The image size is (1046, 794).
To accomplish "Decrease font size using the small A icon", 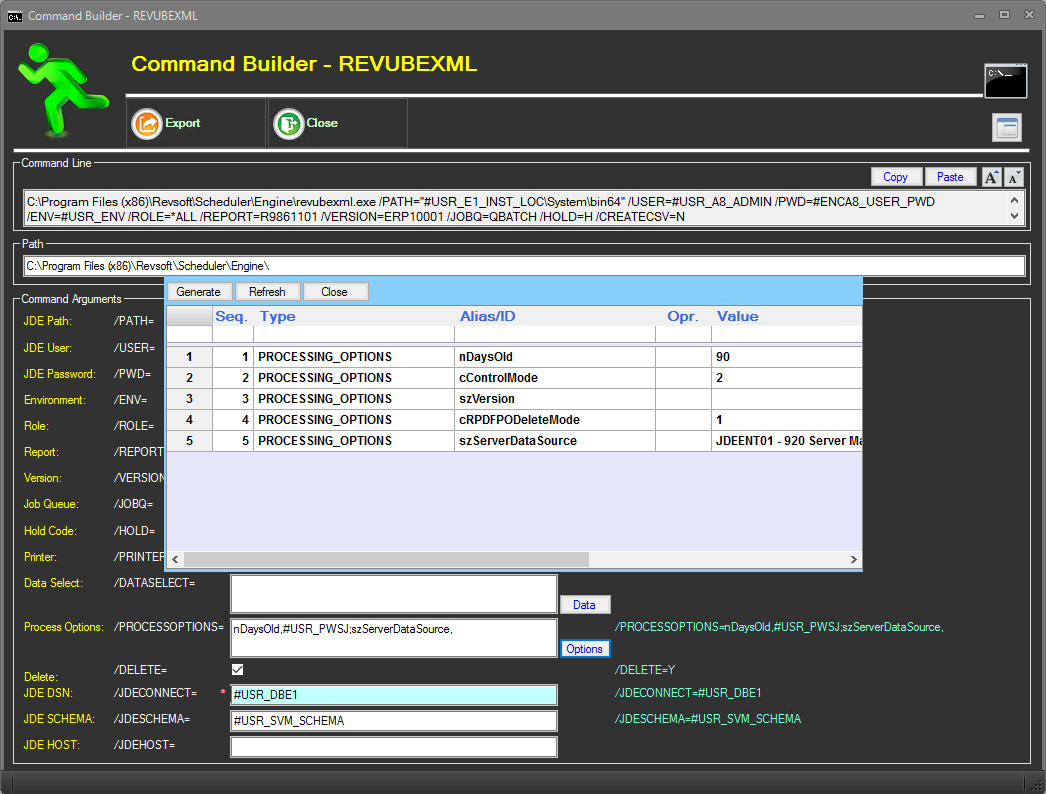I will click(x=1015, y=177).
